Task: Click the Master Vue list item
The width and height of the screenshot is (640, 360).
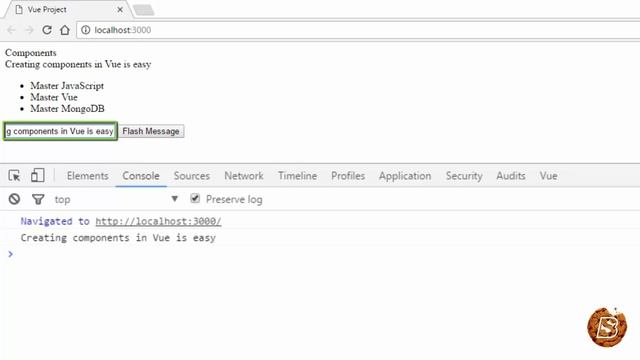Action: (53, 97)
